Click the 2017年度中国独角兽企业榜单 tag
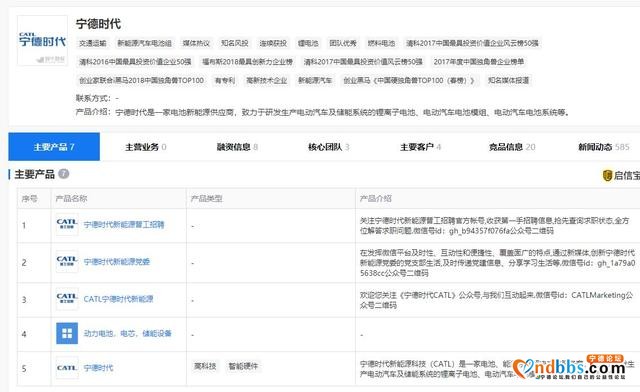The width and height of the screenshot is (640, 392). tap(478, 62)
